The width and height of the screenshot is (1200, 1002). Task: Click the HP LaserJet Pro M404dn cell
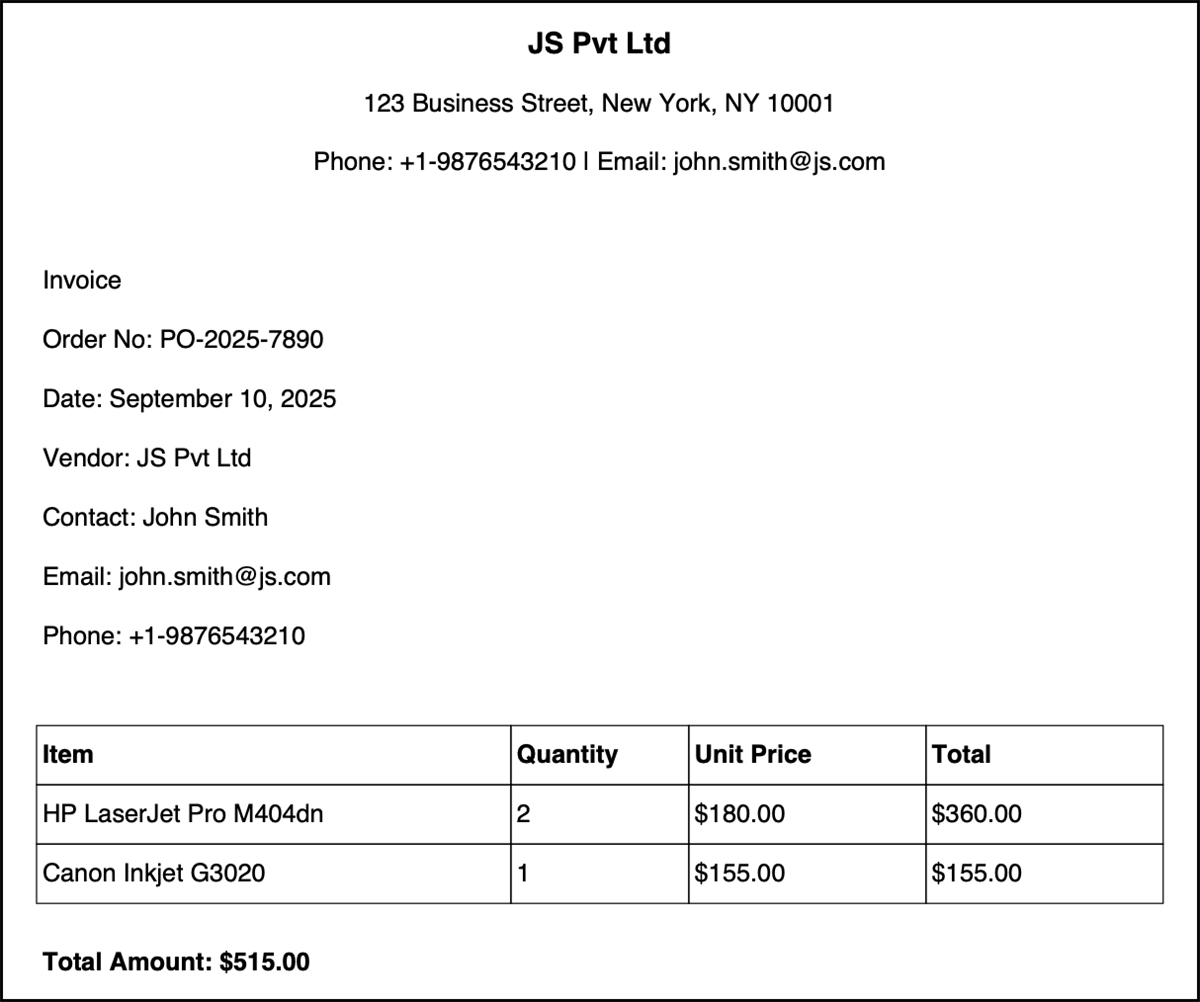[183, 814]
